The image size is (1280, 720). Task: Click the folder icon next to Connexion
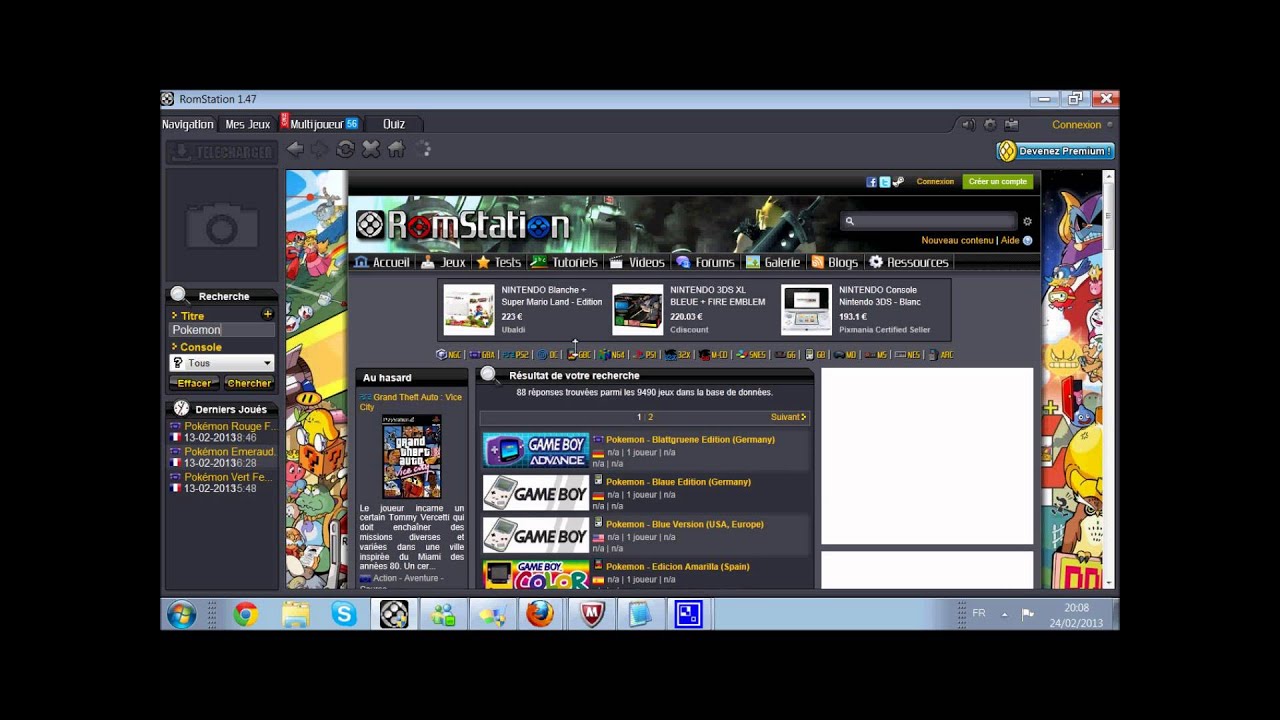coord(1011,125)
